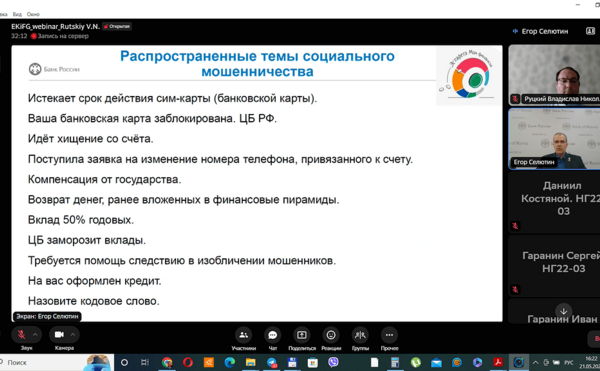The height and width of the screenshot is (371, 600).
Task: Toggle the Камера video button
Action: [x=59, y=335]
